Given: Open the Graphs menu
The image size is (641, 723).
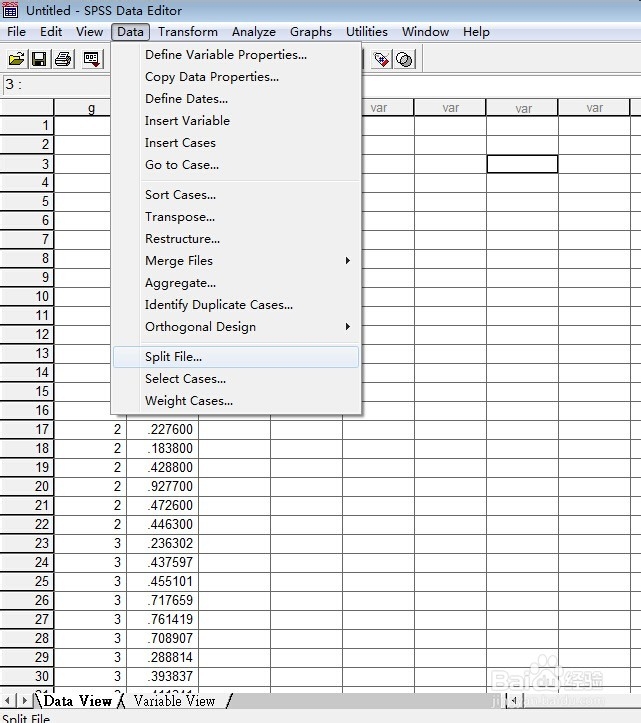Looking at the screenshot, I should tap(310, 32).
